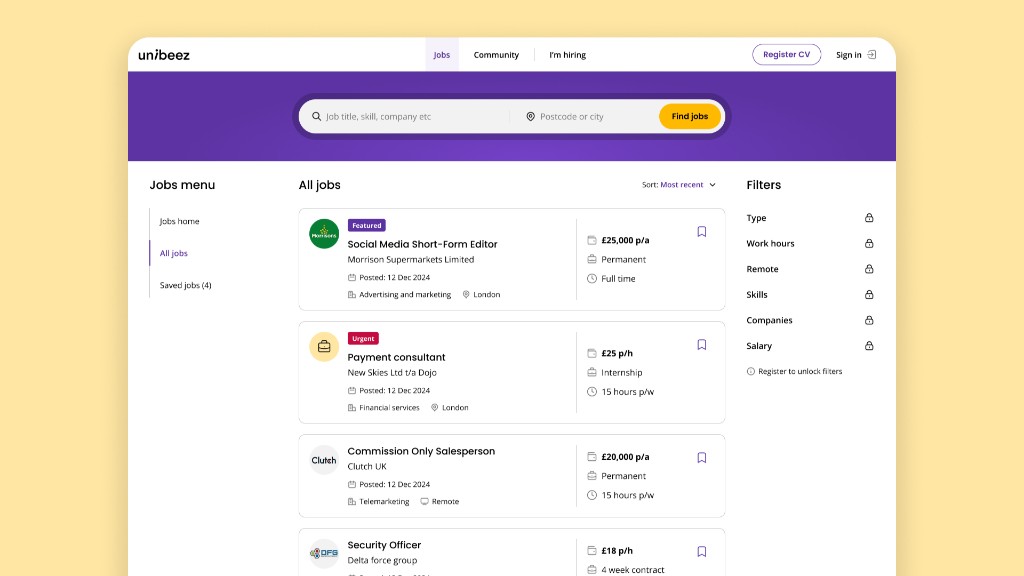Click Clutch UK company name
Viewport: 1024px width, 576px height.
click(367, 466)
